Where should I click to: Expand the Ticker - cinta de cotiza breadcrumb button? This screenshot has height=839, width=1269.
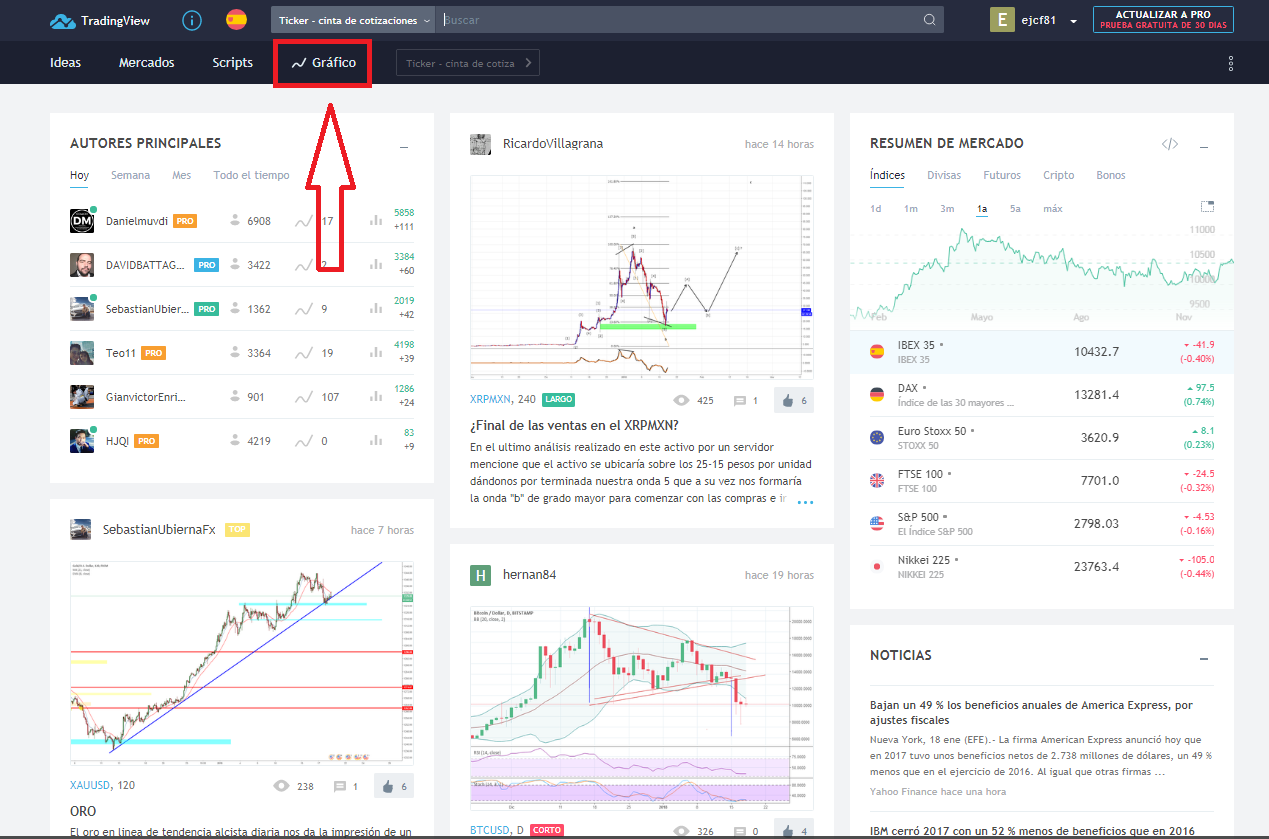click(468, 63)
